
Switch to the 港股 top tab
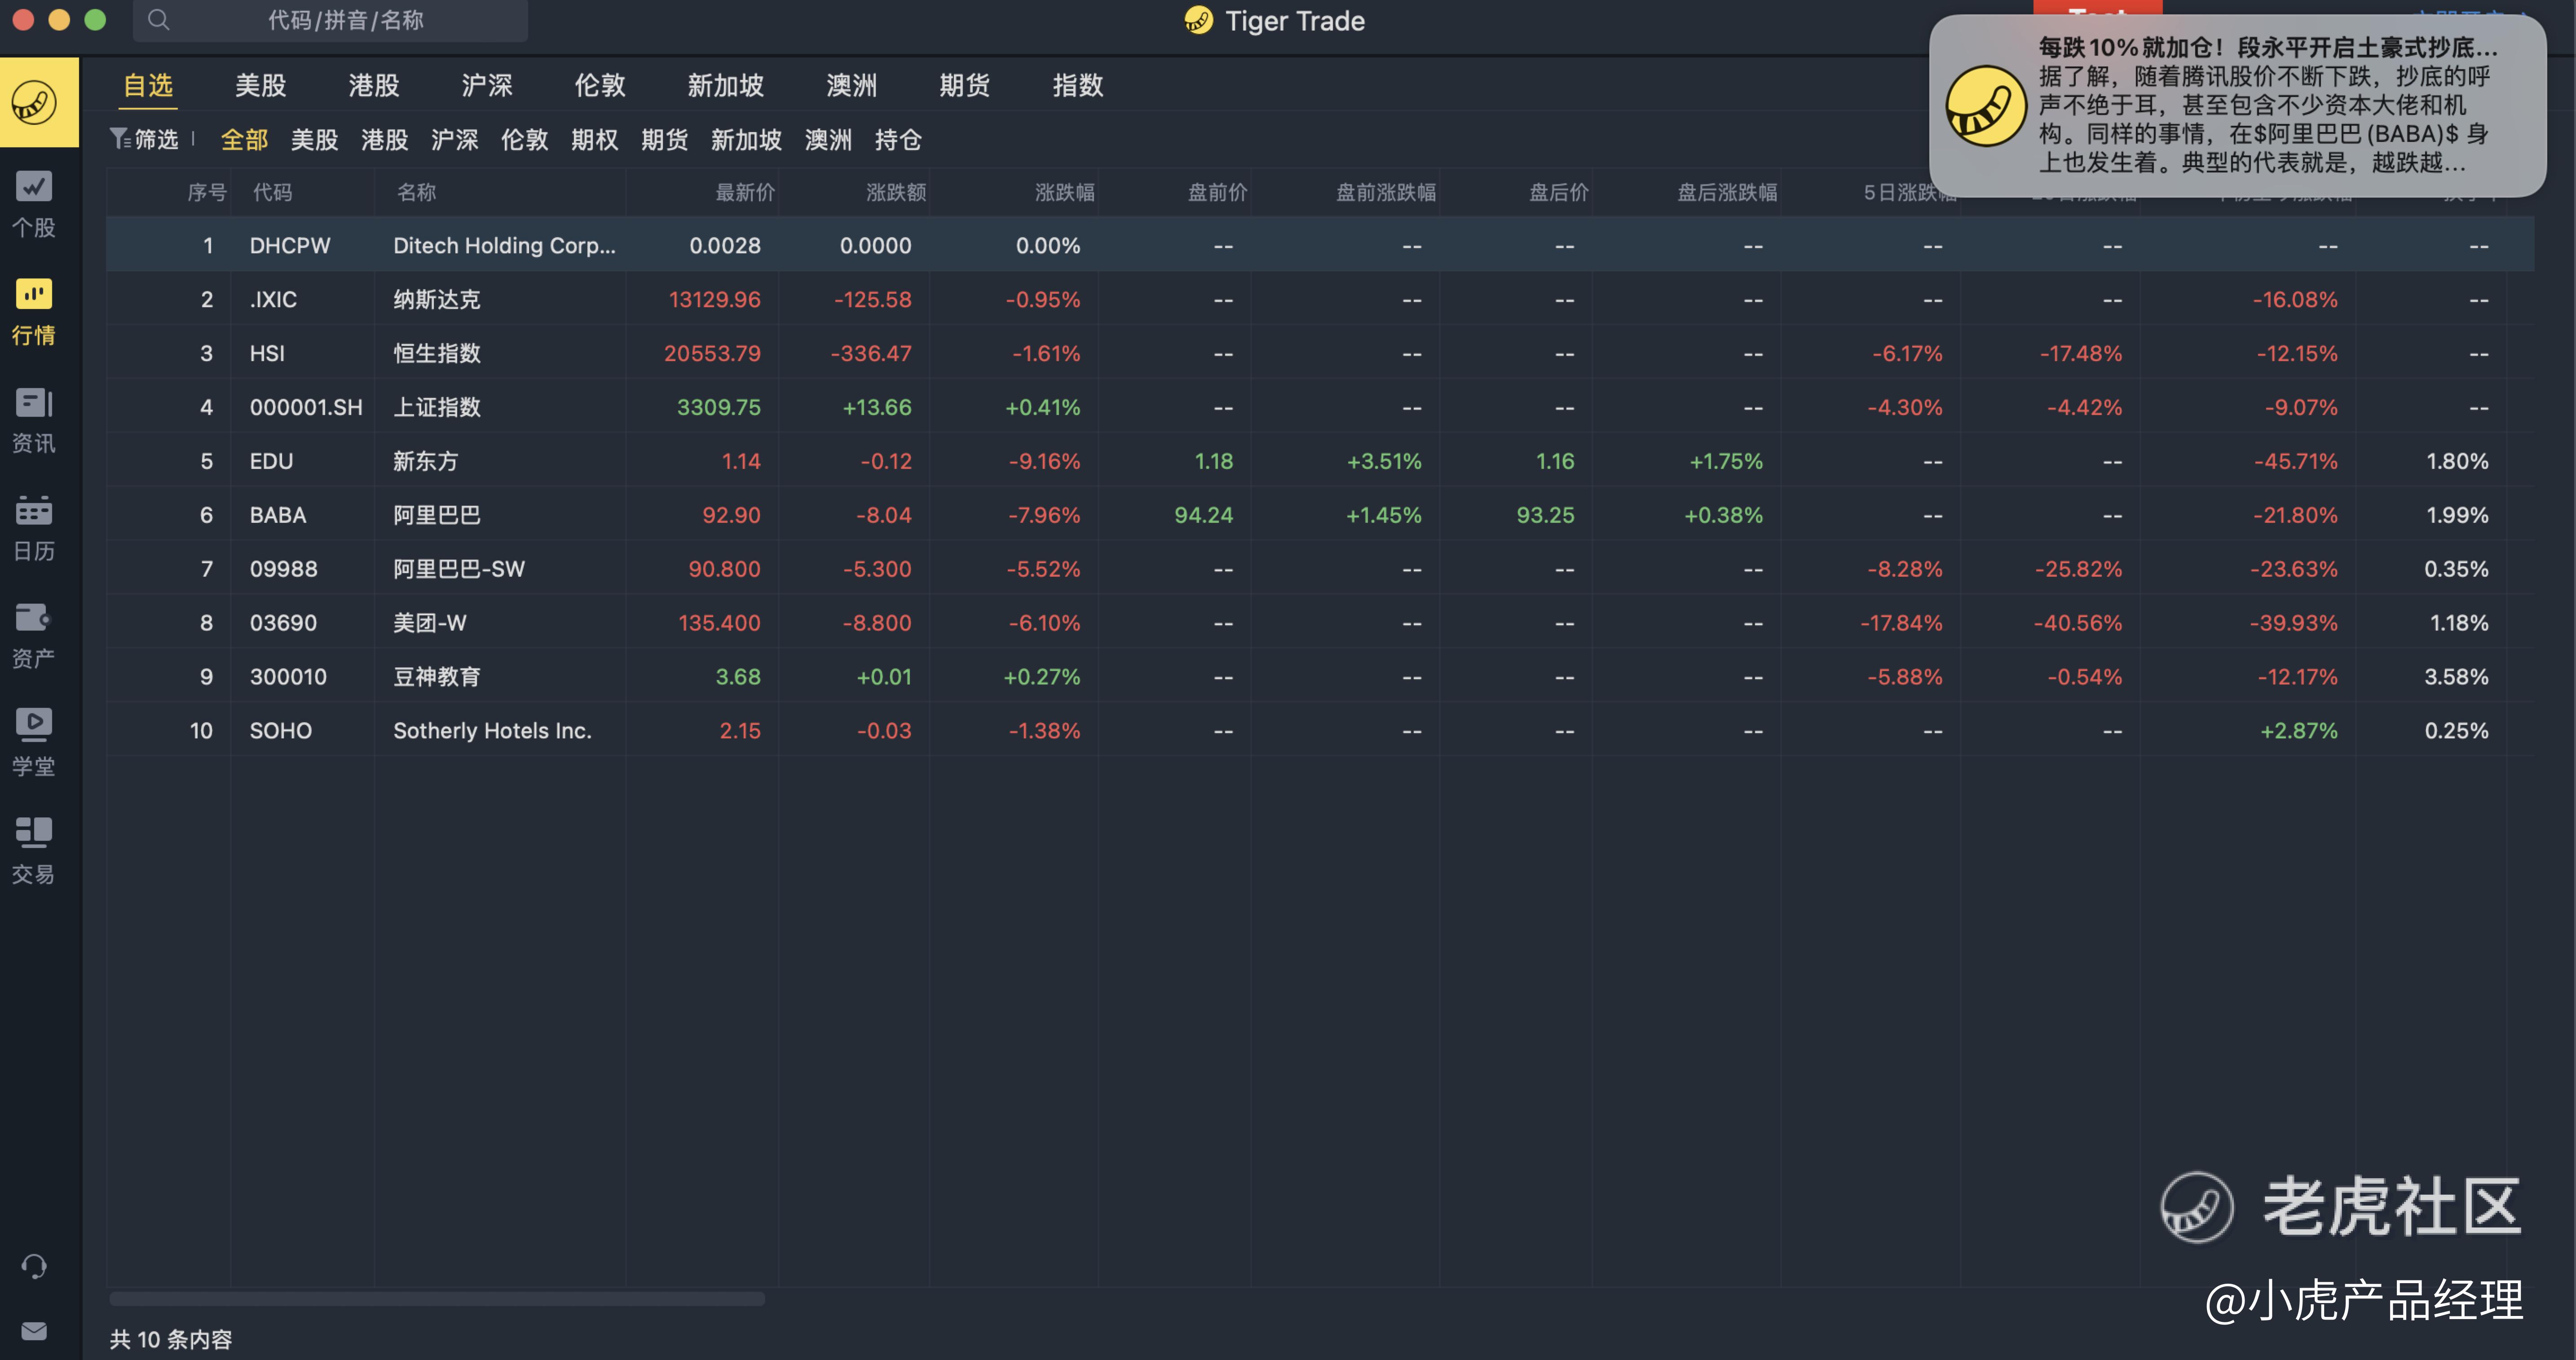pyautogui.click(x=373, y=85)
